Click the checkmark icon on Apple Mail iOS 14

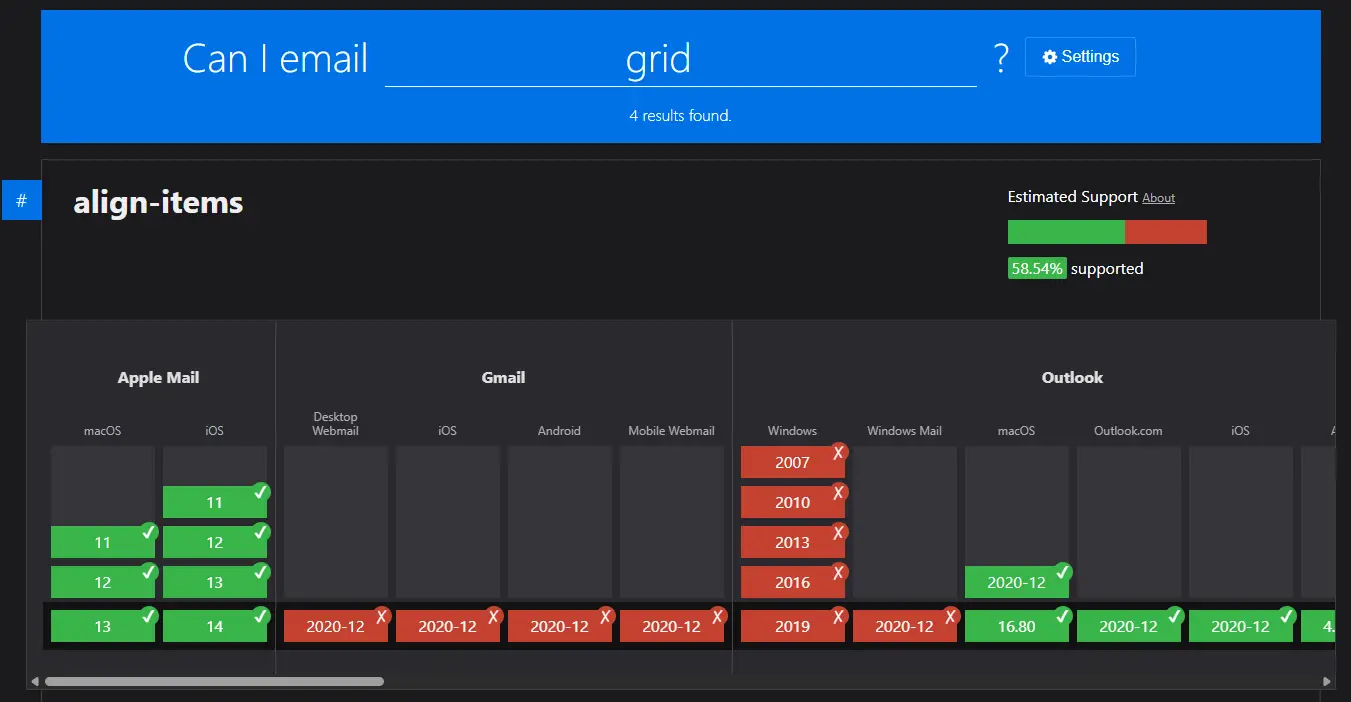pos(261,616)
